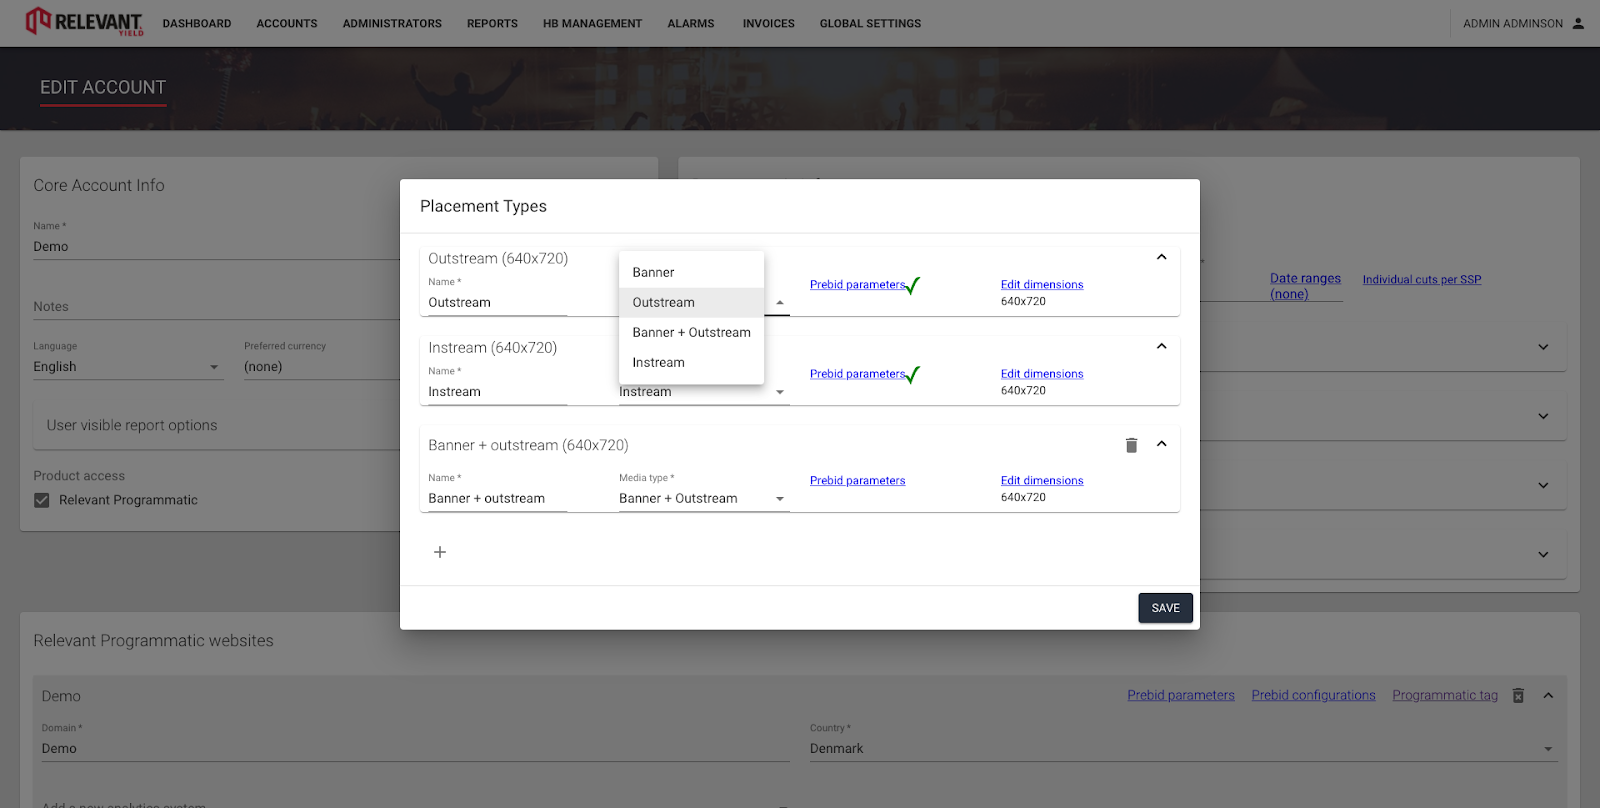Save the placement types
The image size is (1600, 808).
(1166, 608)
